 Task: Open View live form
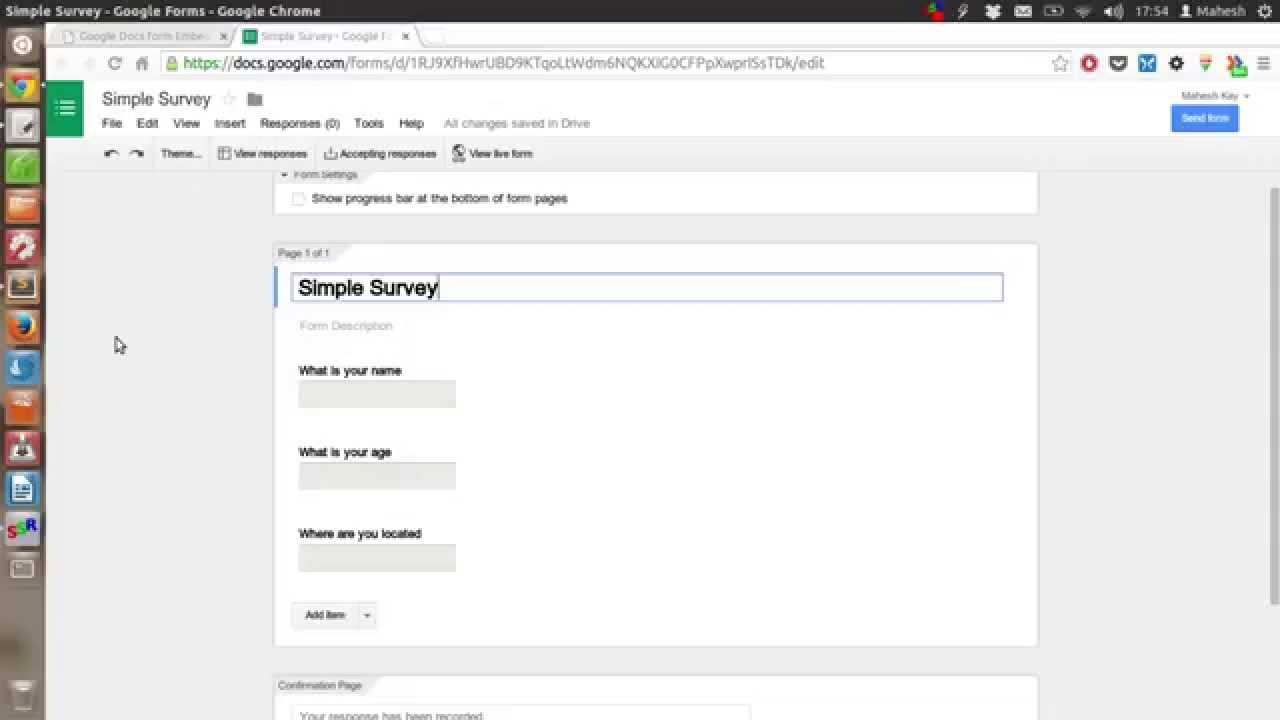tap(492, 154)
